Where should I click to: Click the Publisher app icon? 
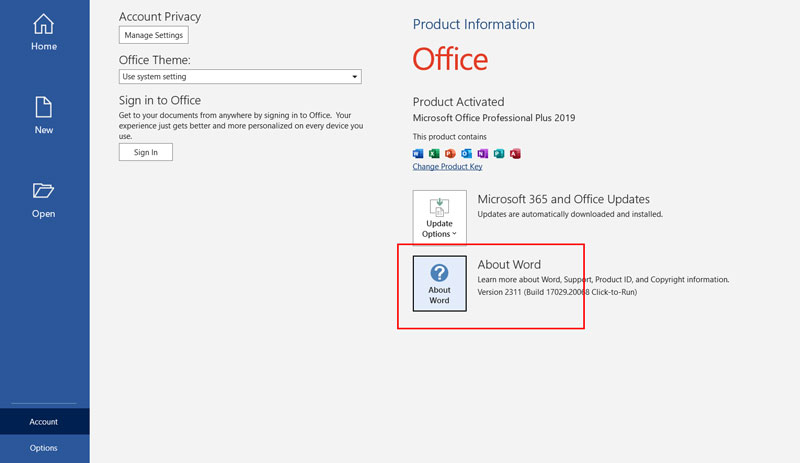pos(499,153)
